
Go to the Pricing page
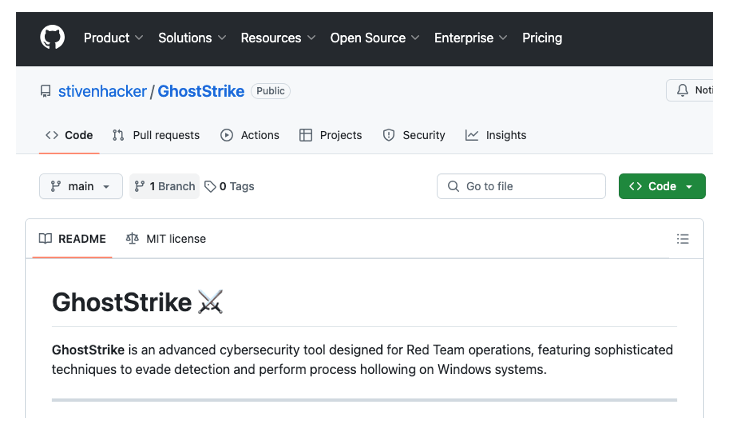542,38
